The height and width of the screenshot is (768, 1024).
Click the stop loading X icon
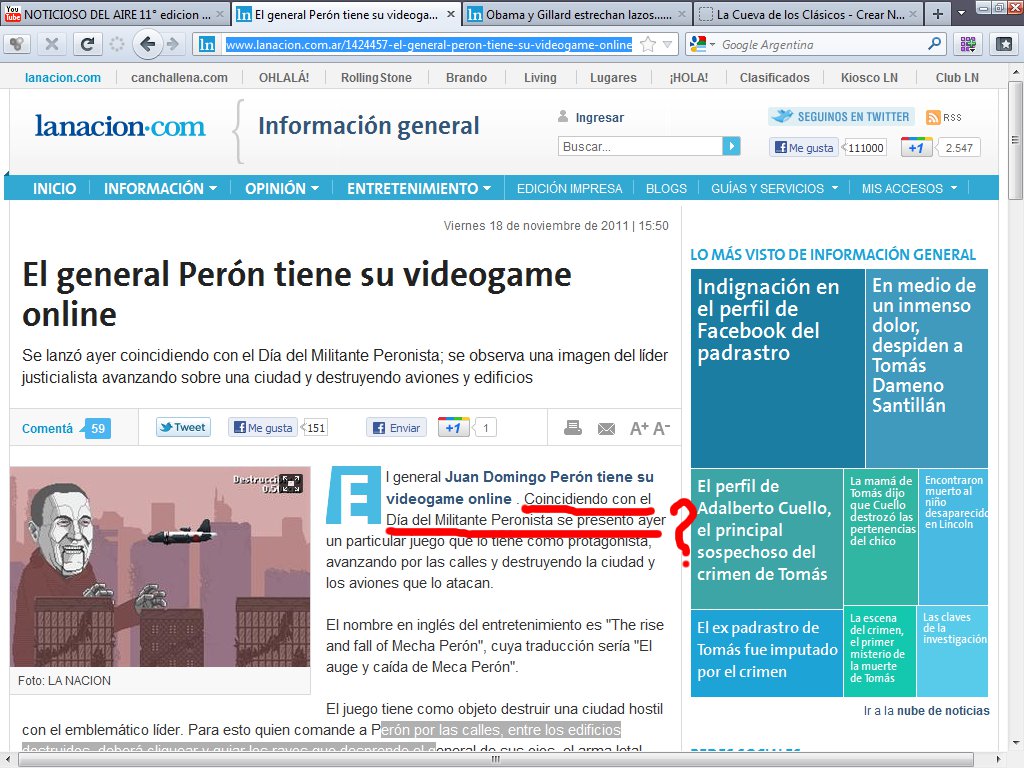[52, 44]
